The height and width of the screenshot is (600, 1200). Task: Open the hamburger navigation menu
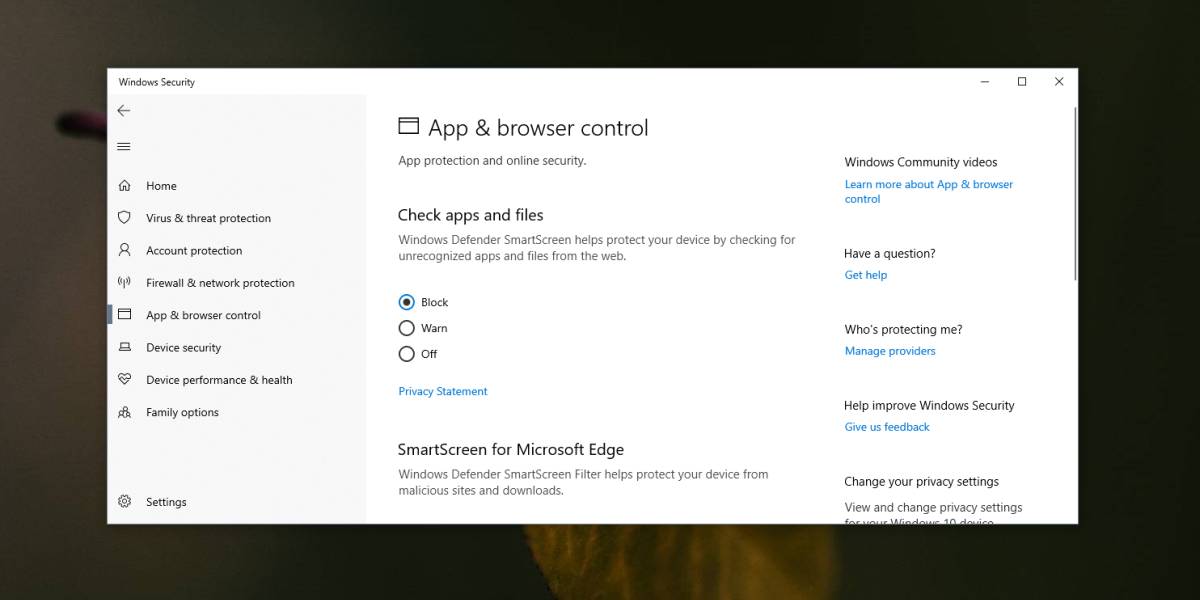(124, 146)
